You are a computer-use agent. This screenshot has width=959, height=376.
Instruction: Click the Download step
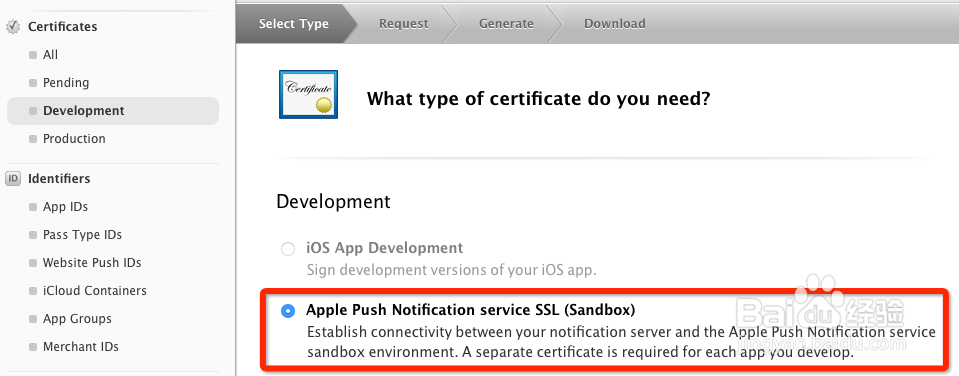pos(615,24)
